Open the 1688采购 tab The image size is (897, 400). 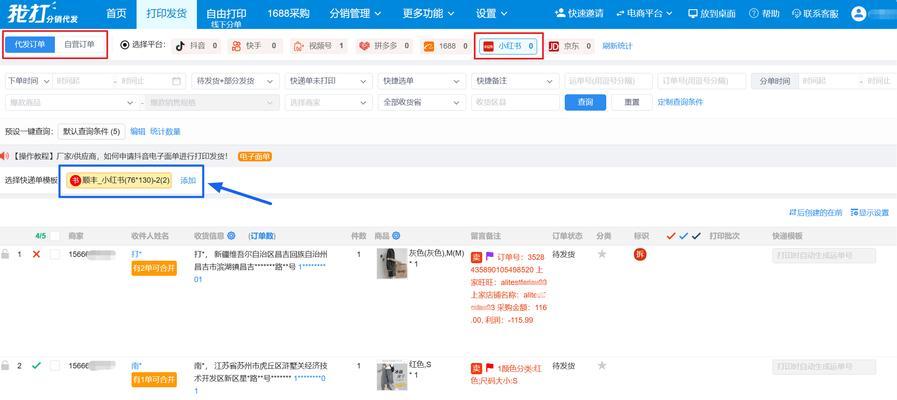[288, 14]
